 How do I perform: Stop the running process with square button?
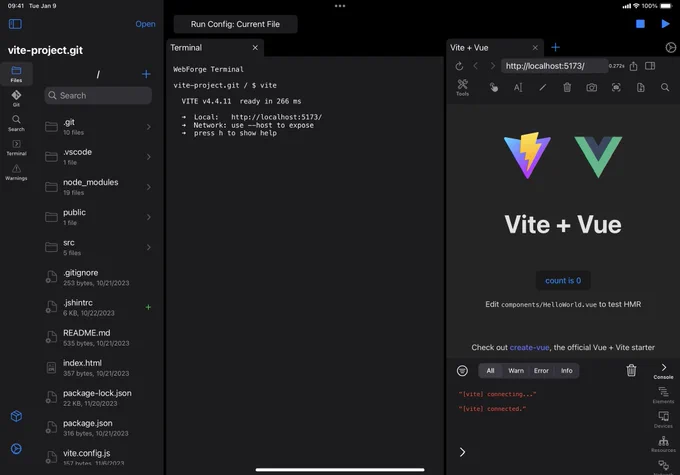point(640,24)
